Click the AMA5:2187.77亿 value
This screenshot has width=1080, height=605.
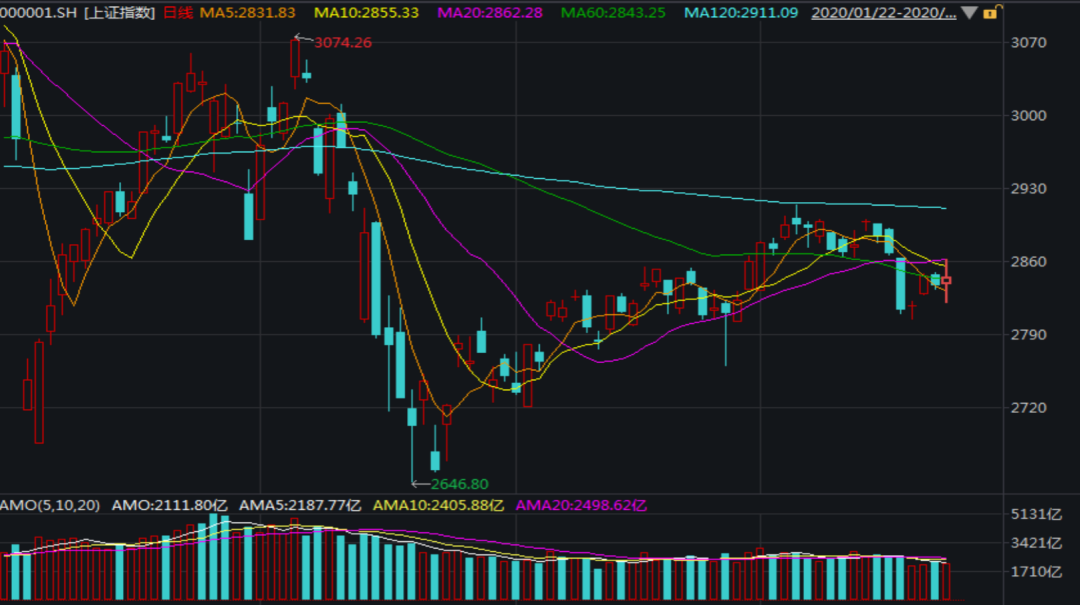click(300, 505)
